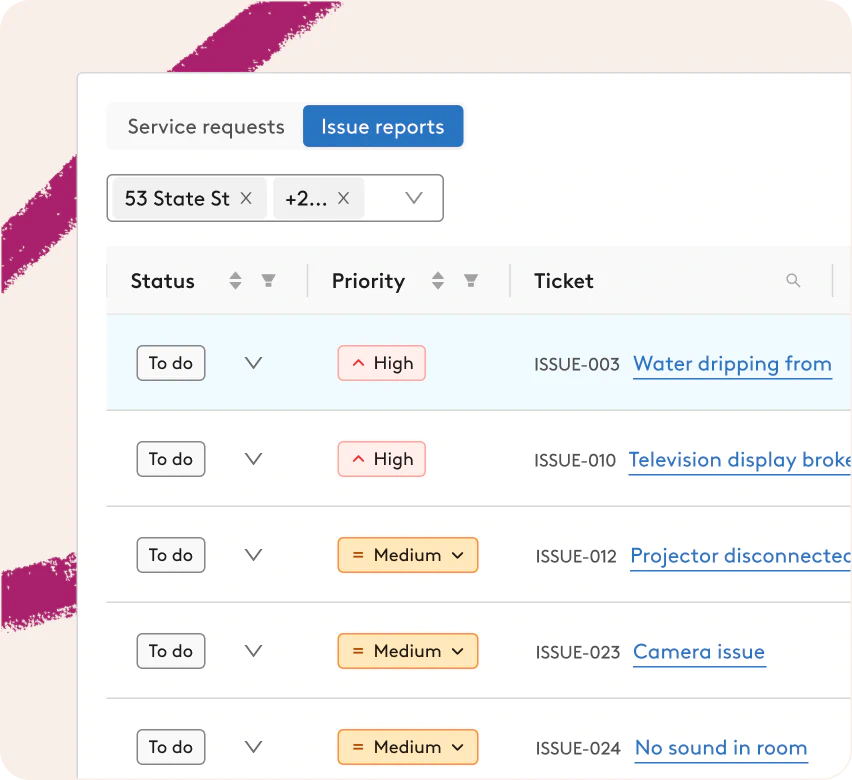Click the Status column header label
The height and width of the screenshot is (780, 852).
(x=162, y=281)
